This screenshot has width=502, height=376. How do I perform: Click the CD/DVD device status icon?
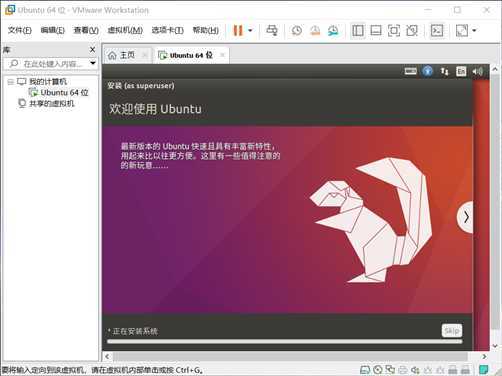tap(378, 370)
